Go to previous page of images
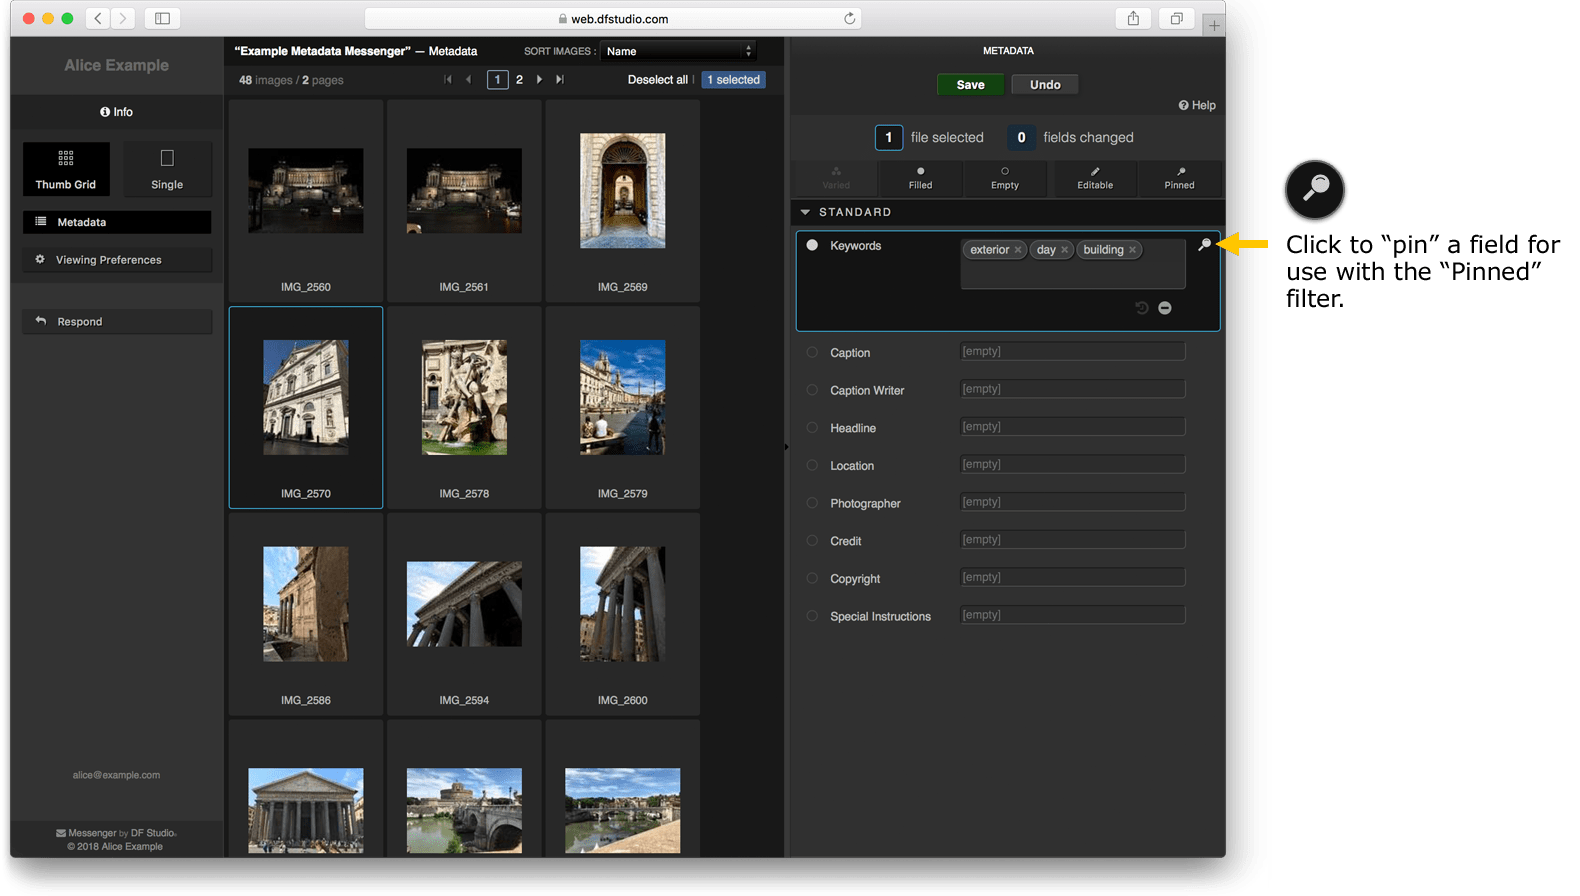 [x=468, y=79]
